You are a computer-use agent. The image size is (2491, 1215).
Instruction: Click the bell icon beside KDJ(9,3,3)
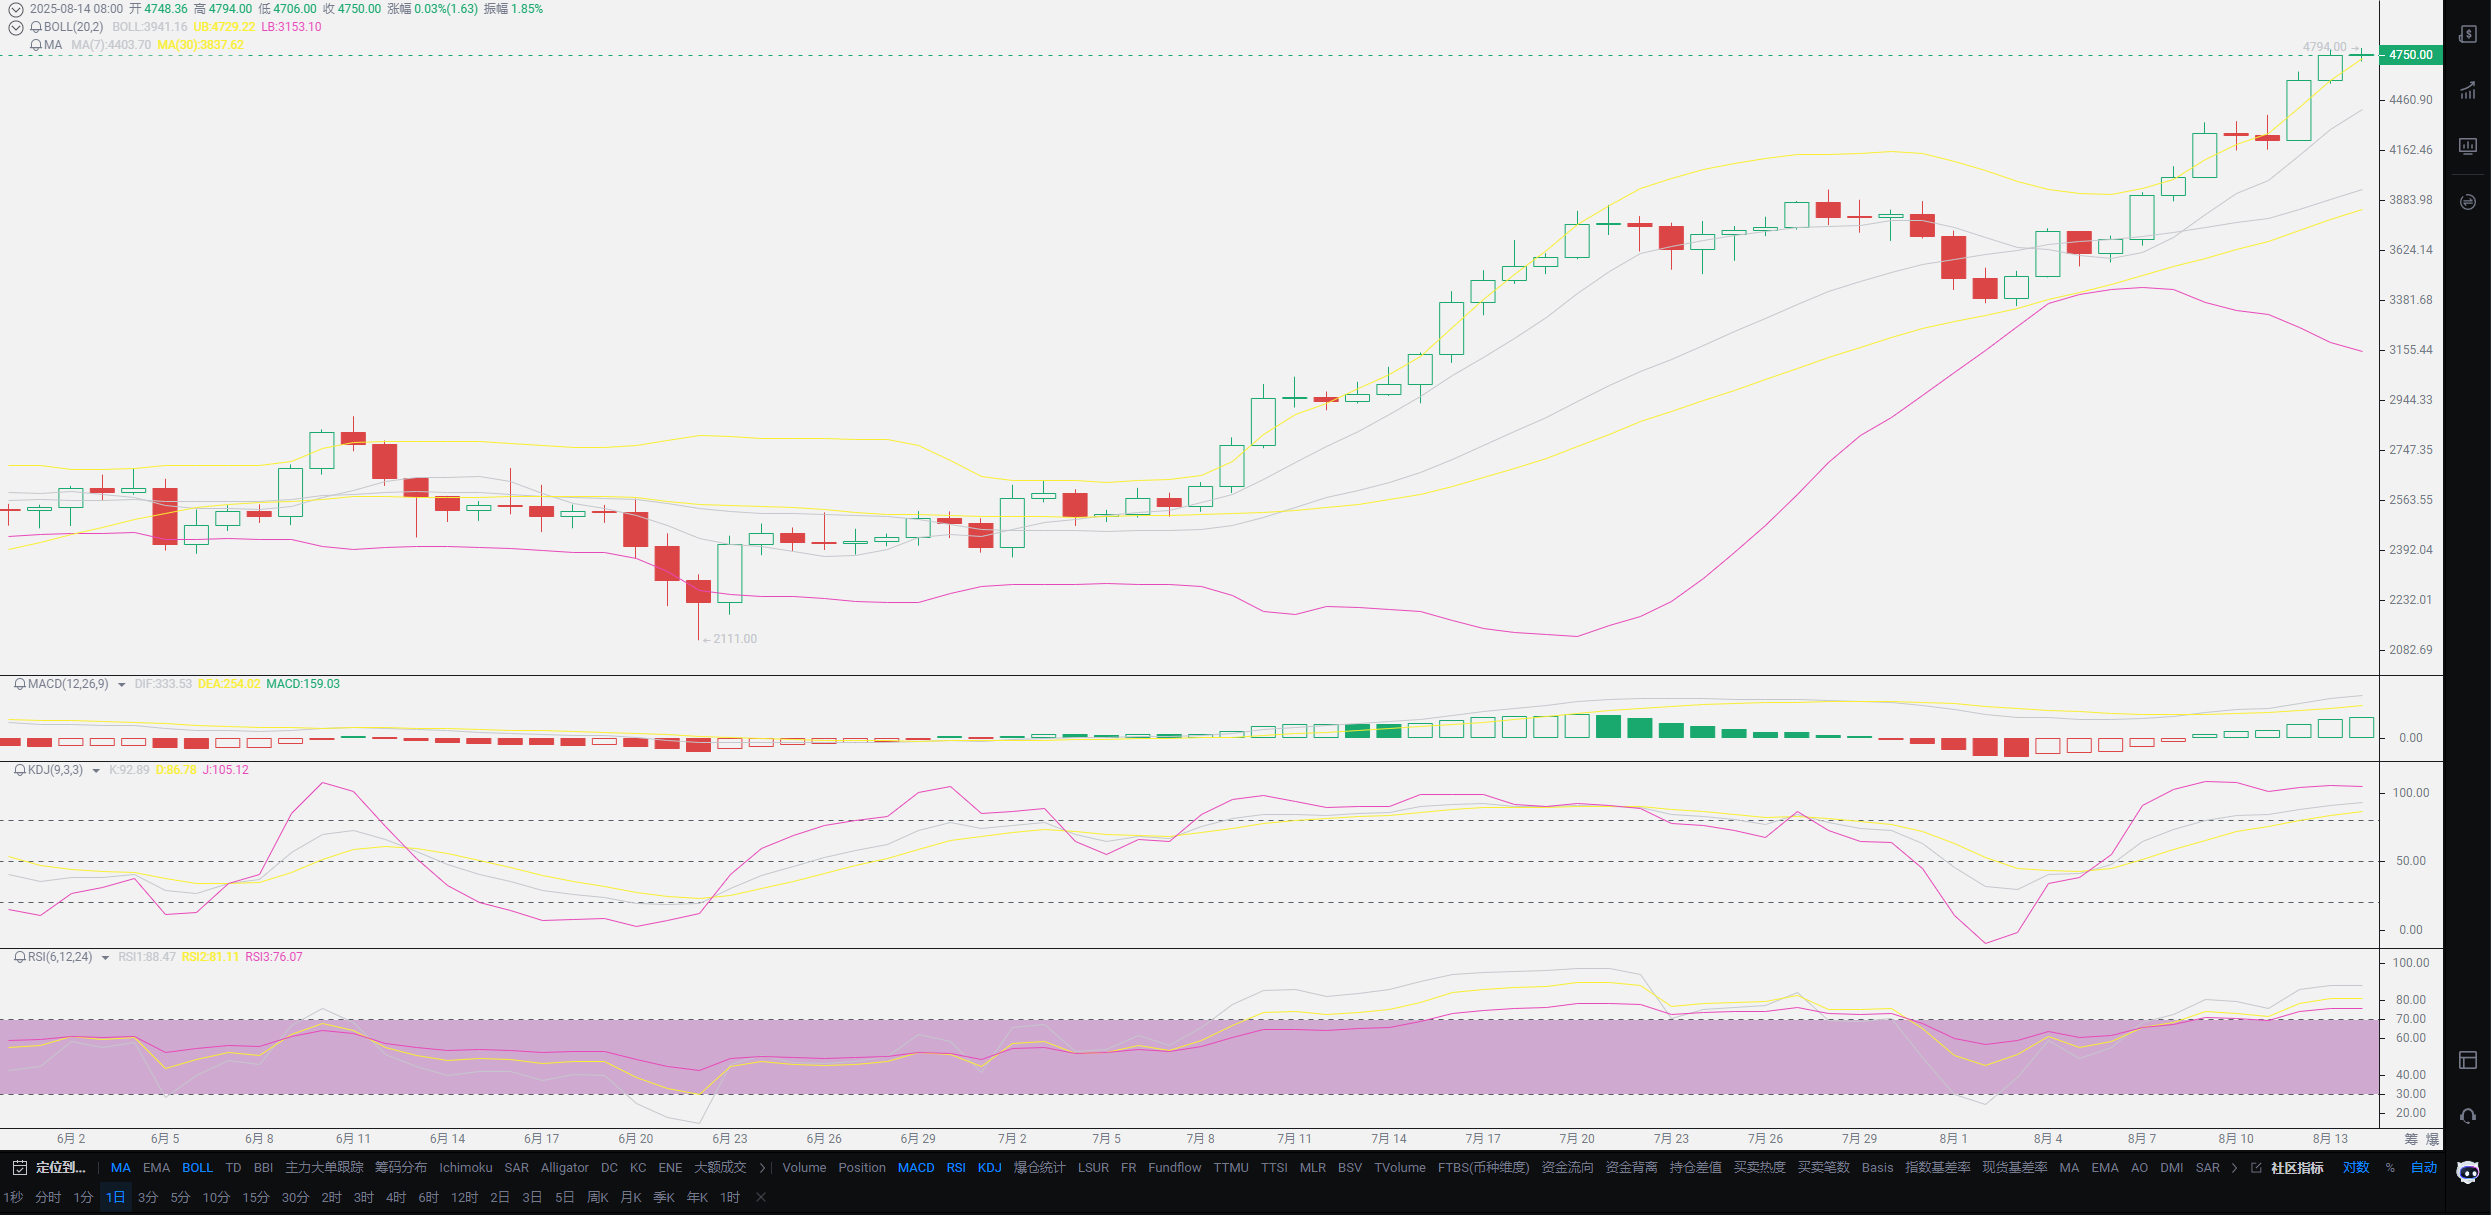click(19, 770)
